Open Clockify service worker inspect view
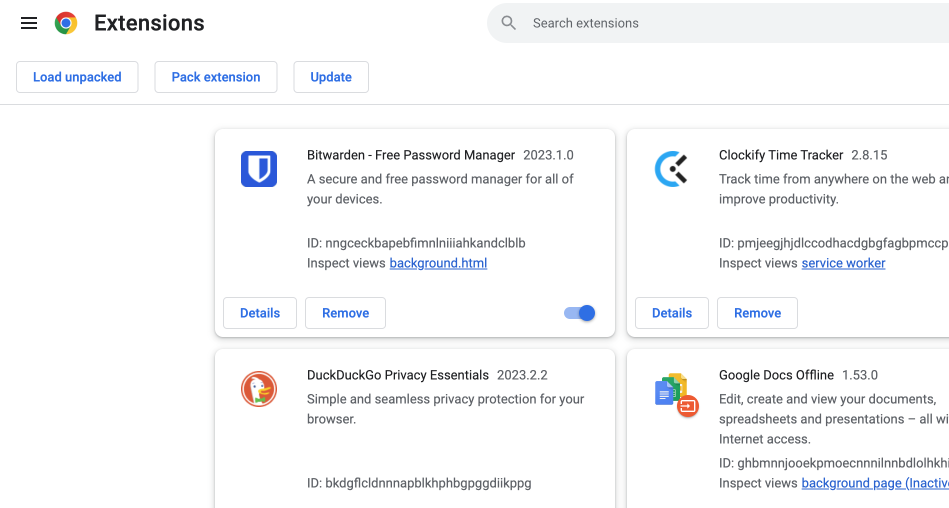 (844, 263)
